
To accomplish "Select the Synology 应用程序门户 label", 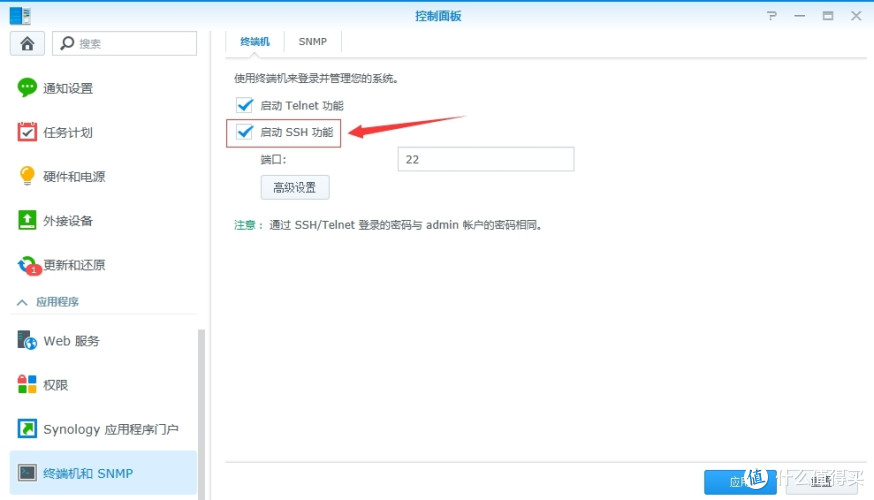I will pyautogui.click(x=111, y=429).
